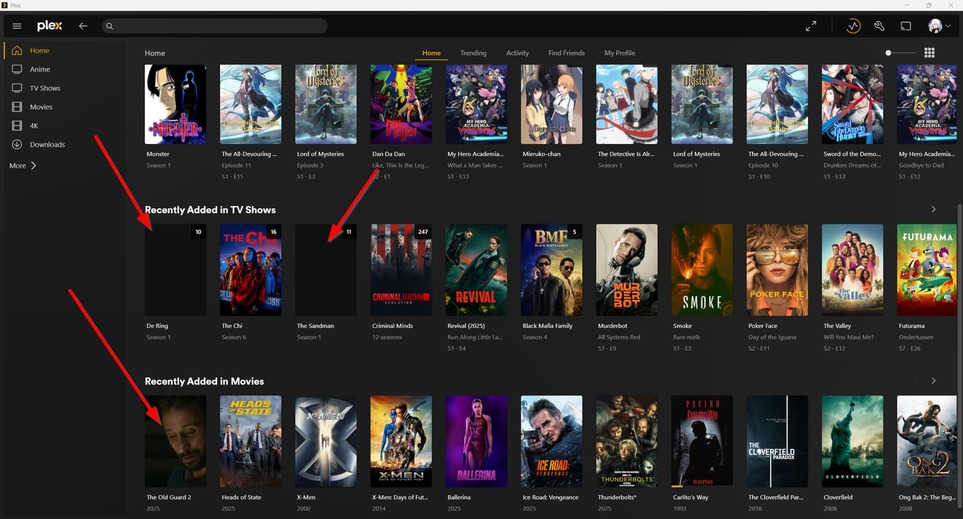Show more Recently Added TV Shows arrow
Image resolution: width=963 pixels, height=519 pixels.
pos(934,209)
